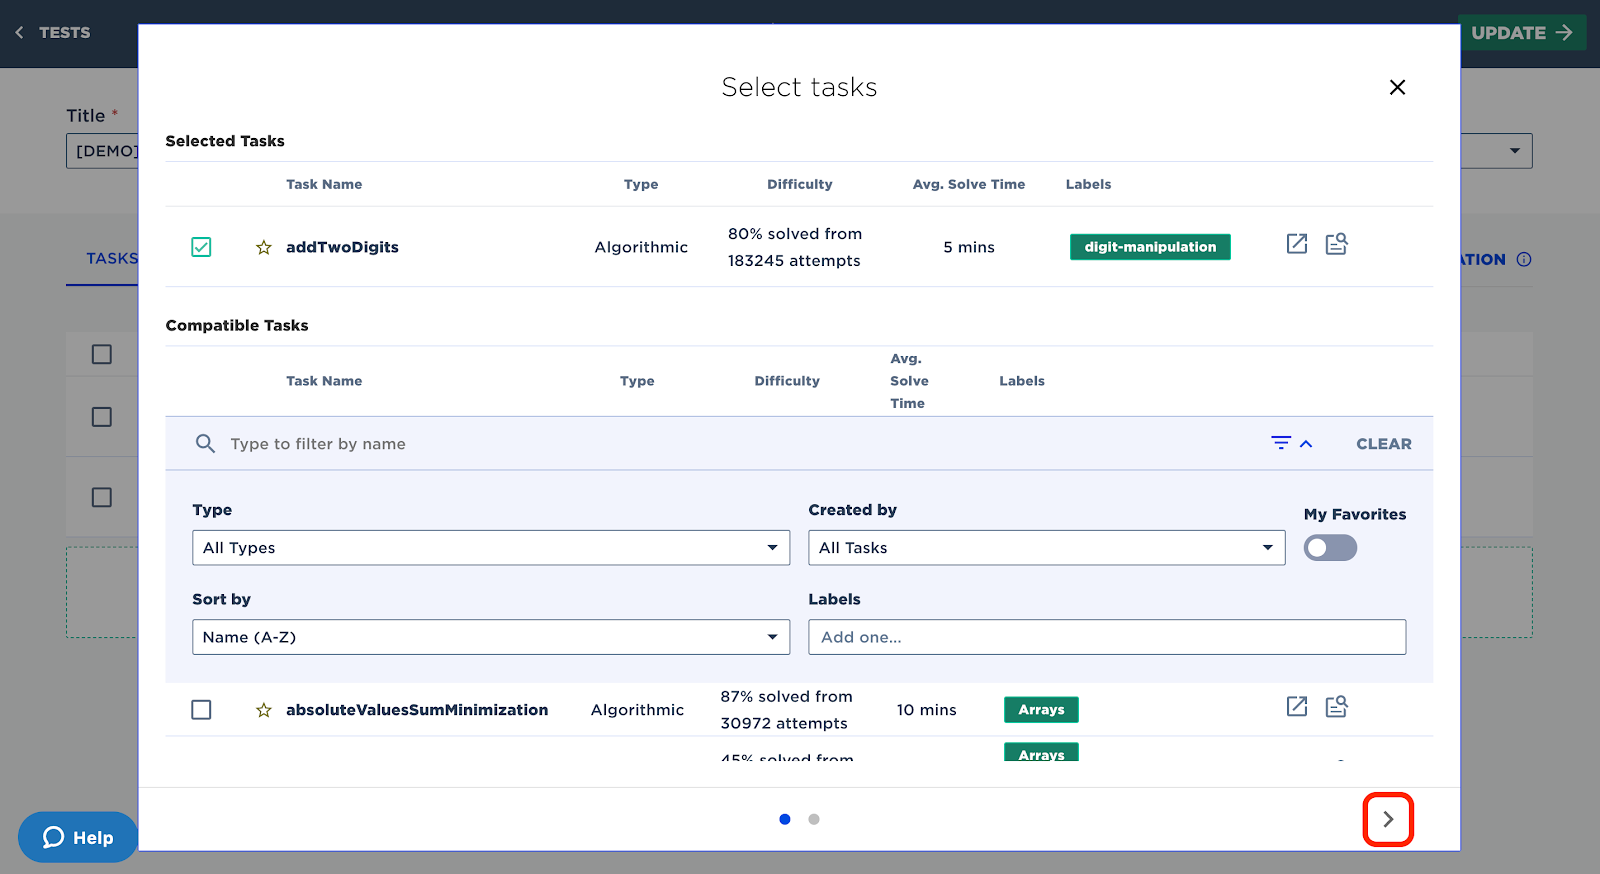Preview absoluteValuesSumMinimization details icon
This screenshot has width=1600, height=874.
coord(1337,707)
